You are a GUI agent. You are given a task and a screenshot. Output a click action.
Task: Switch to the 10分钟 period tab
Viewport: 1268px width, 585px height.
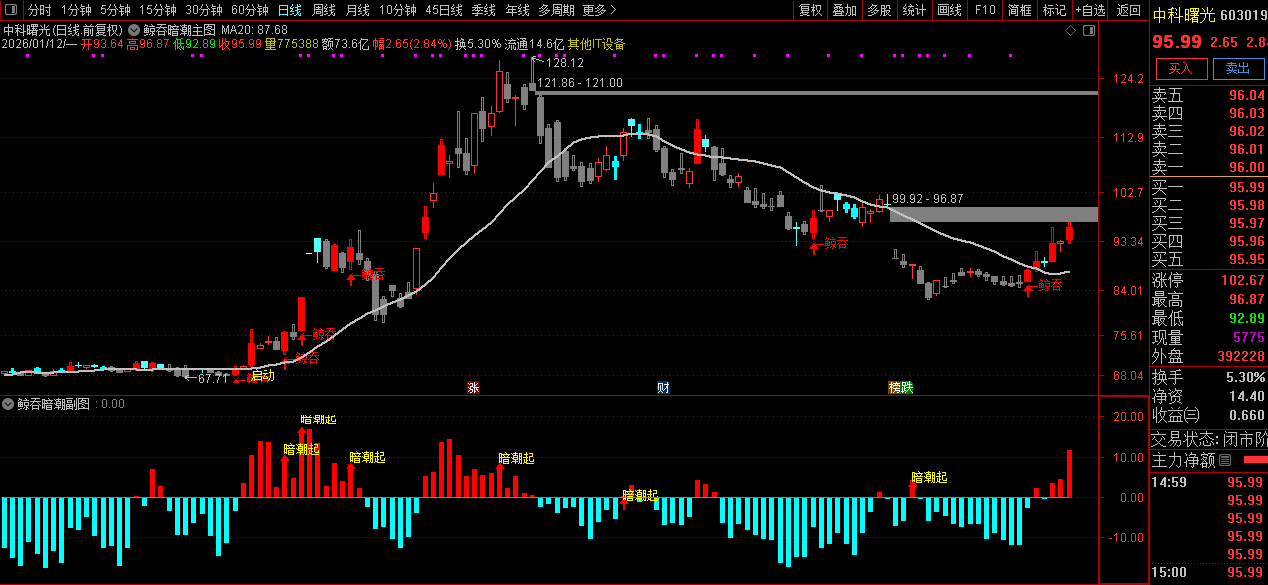pyautogui.click(x=397, y=10)
